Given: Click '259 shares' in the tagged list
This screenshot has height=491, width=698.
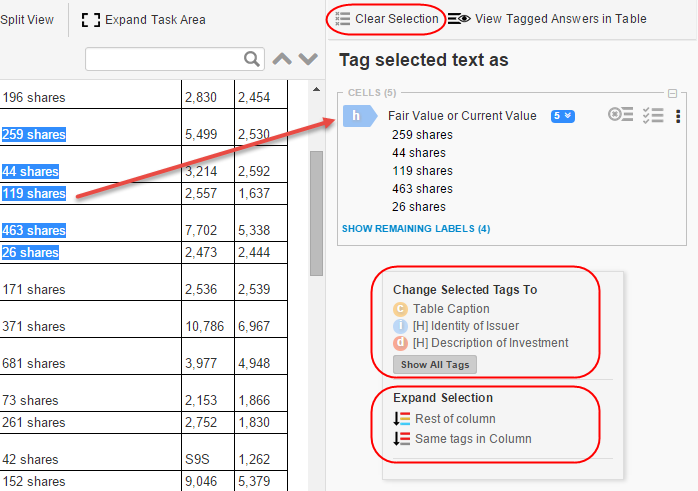Looking at the screenshot, I should [x=422, y=135].
